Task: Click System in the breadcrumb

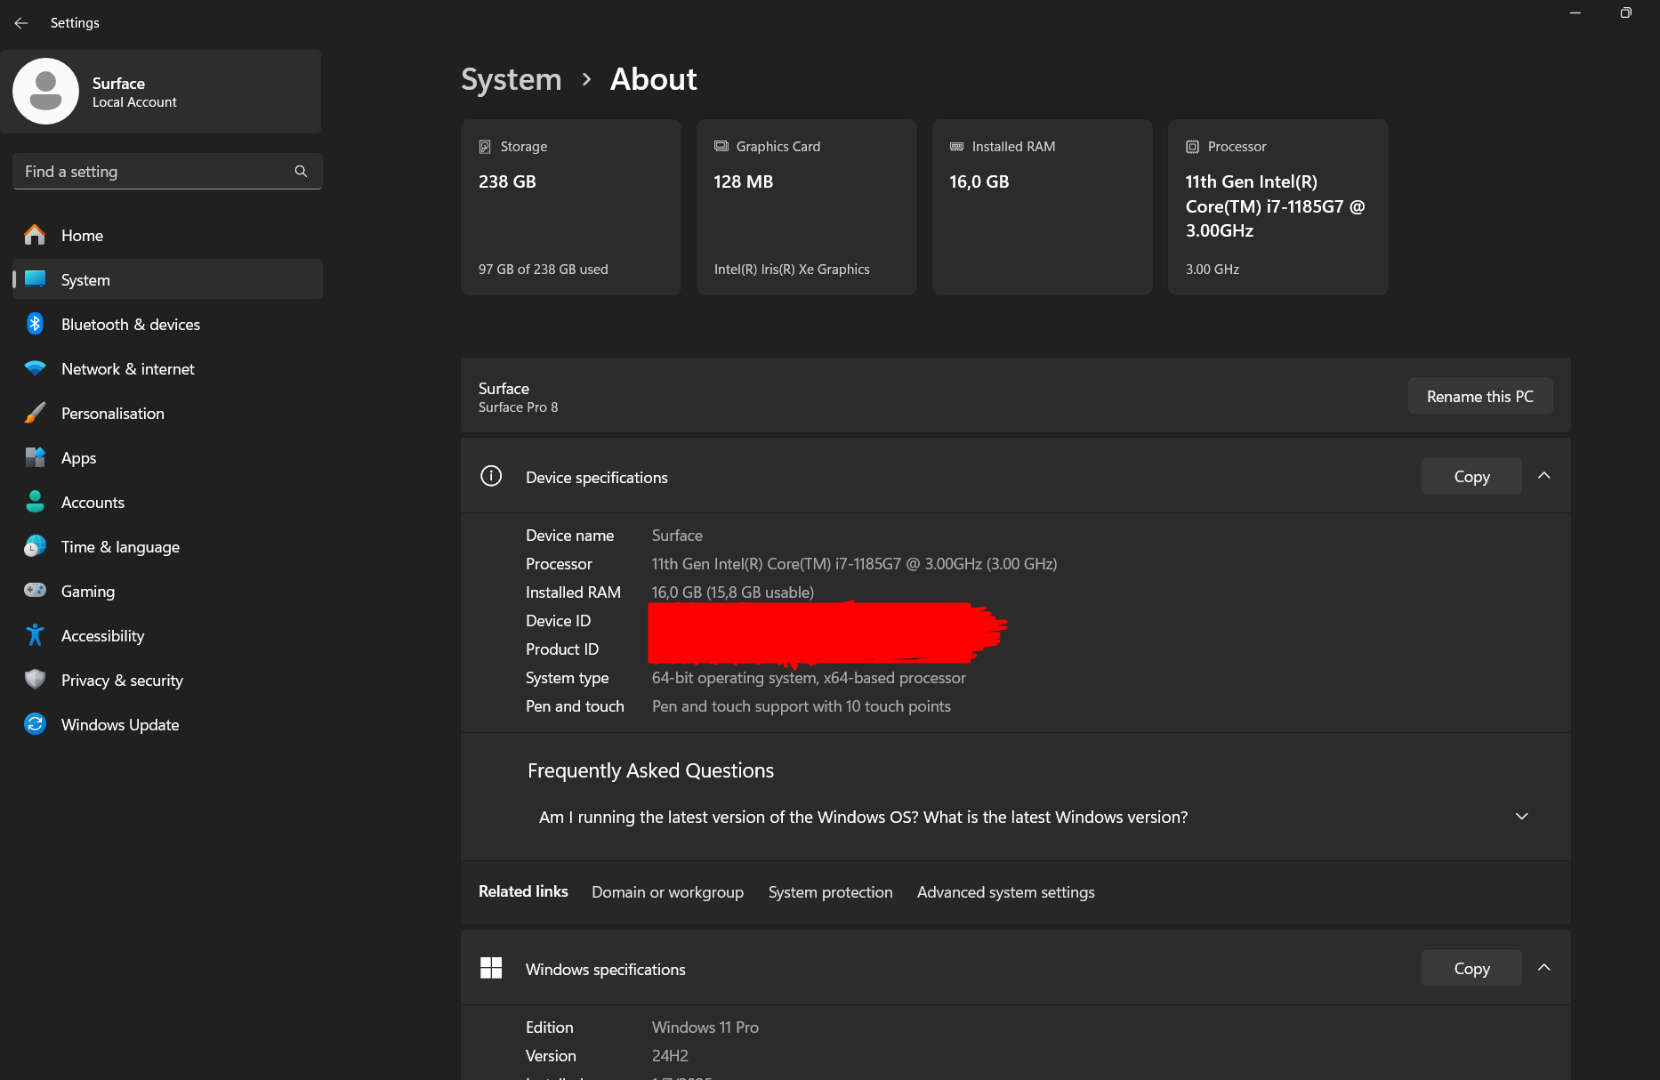Action: (x=511, y=79)
